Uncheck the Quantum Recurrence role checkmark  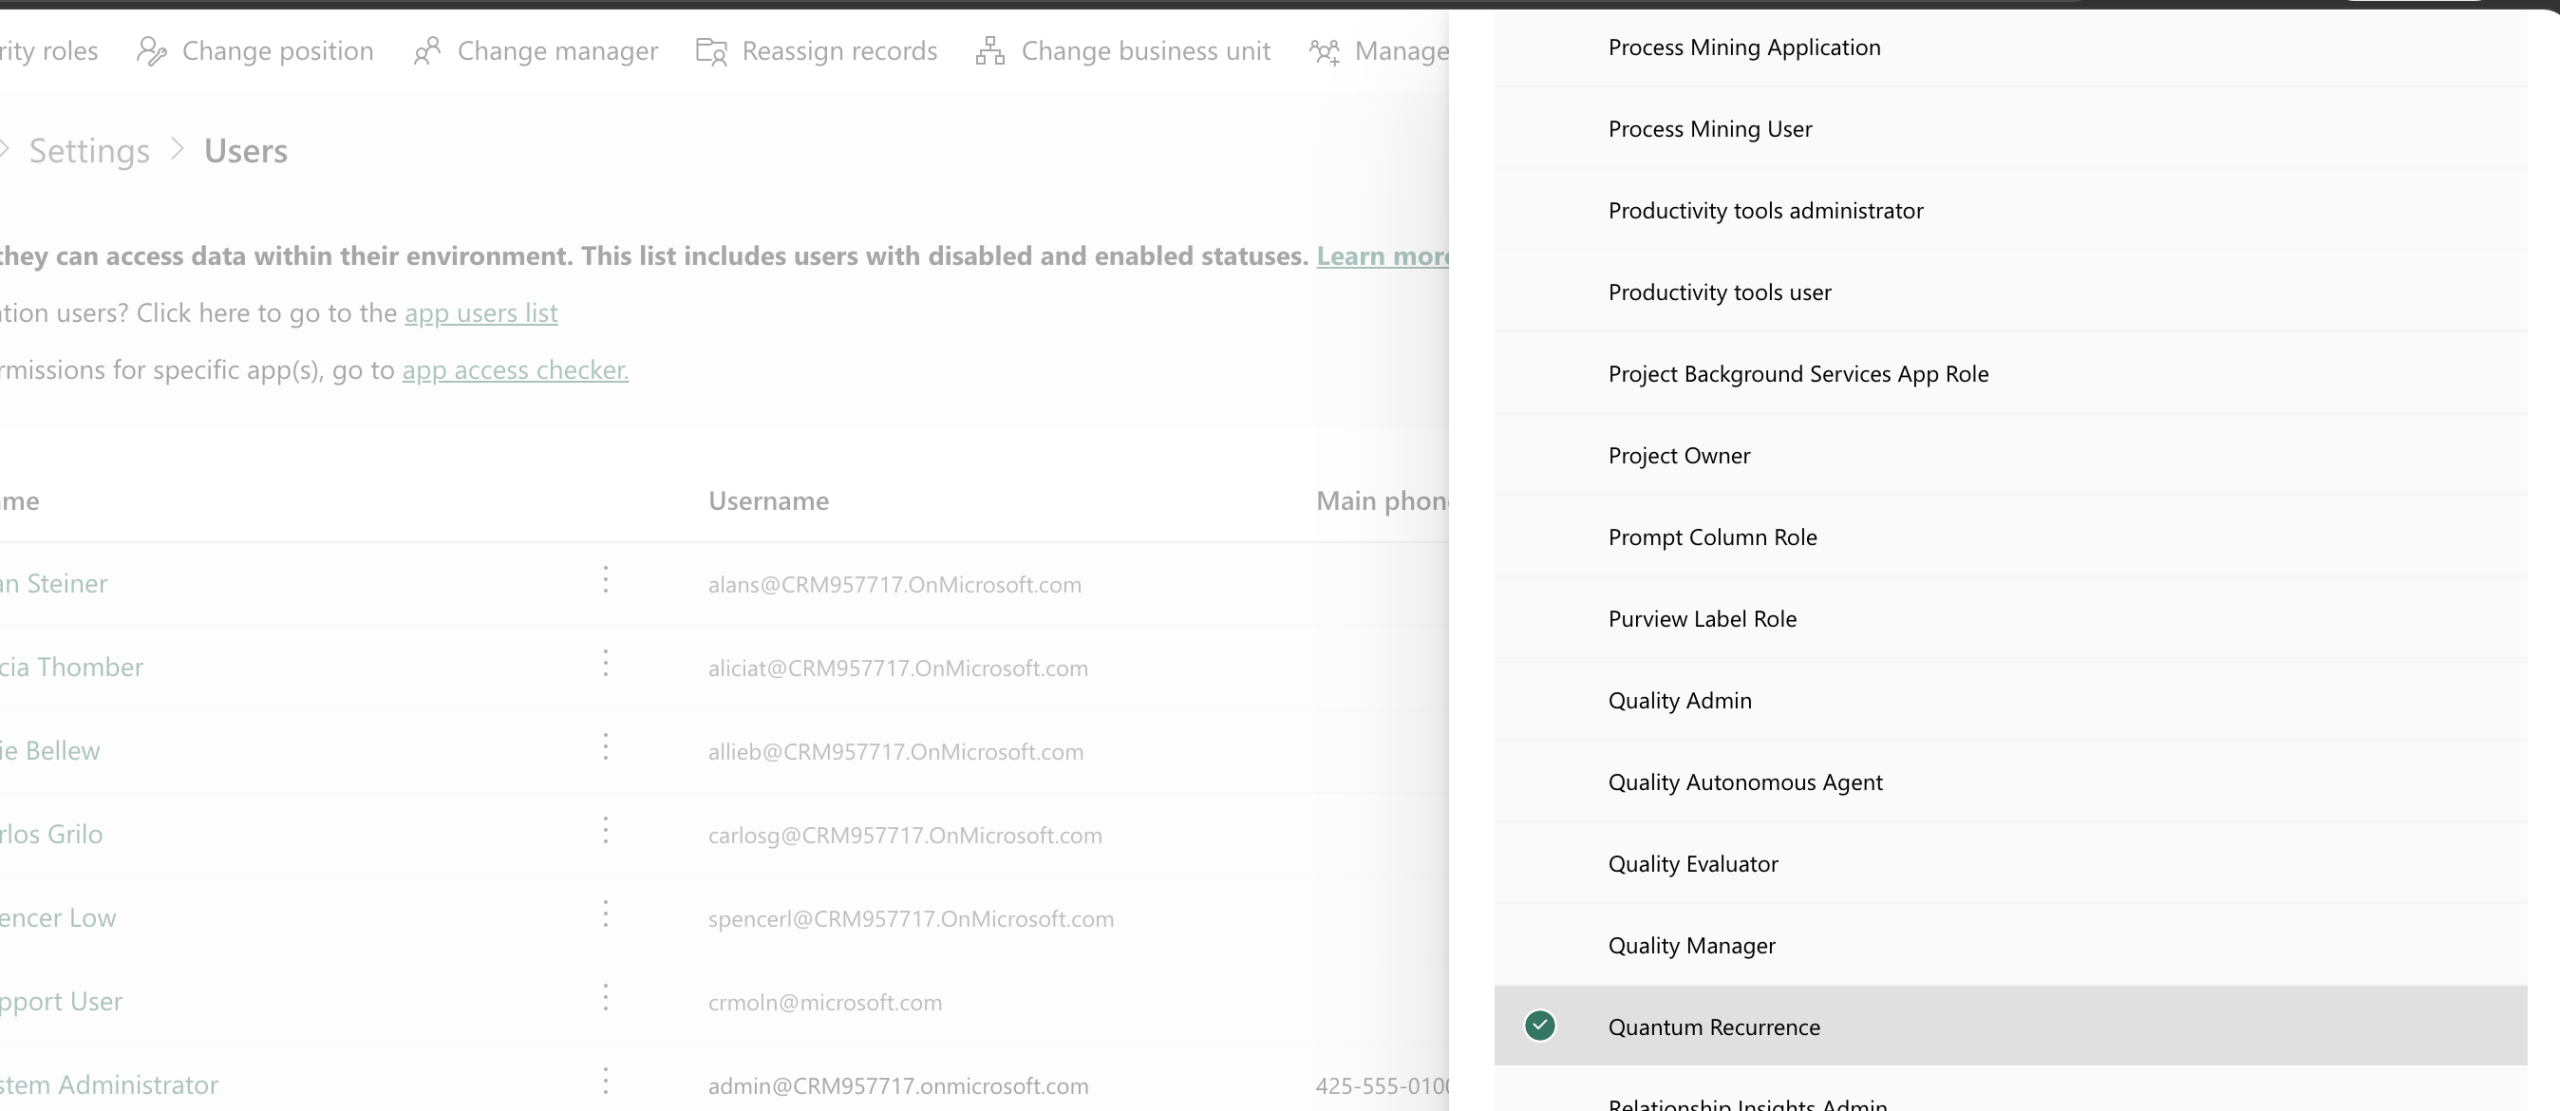click(1540, 1026)
